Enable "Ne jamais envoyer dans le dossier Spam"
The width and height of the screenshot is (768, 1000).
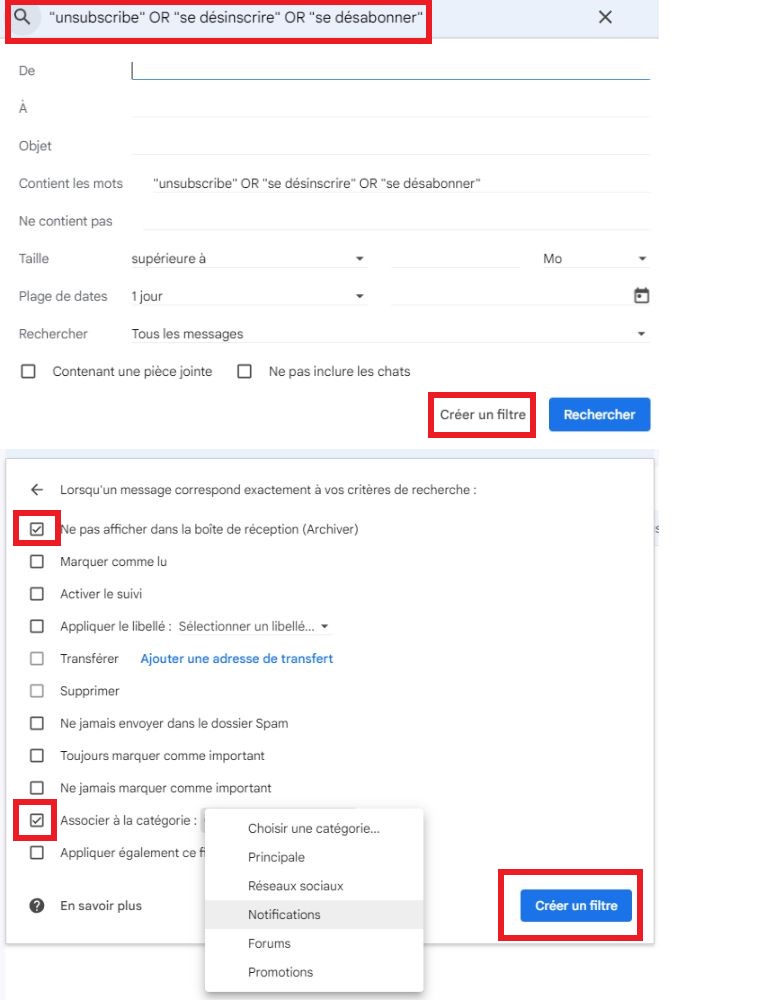(36, 723)
